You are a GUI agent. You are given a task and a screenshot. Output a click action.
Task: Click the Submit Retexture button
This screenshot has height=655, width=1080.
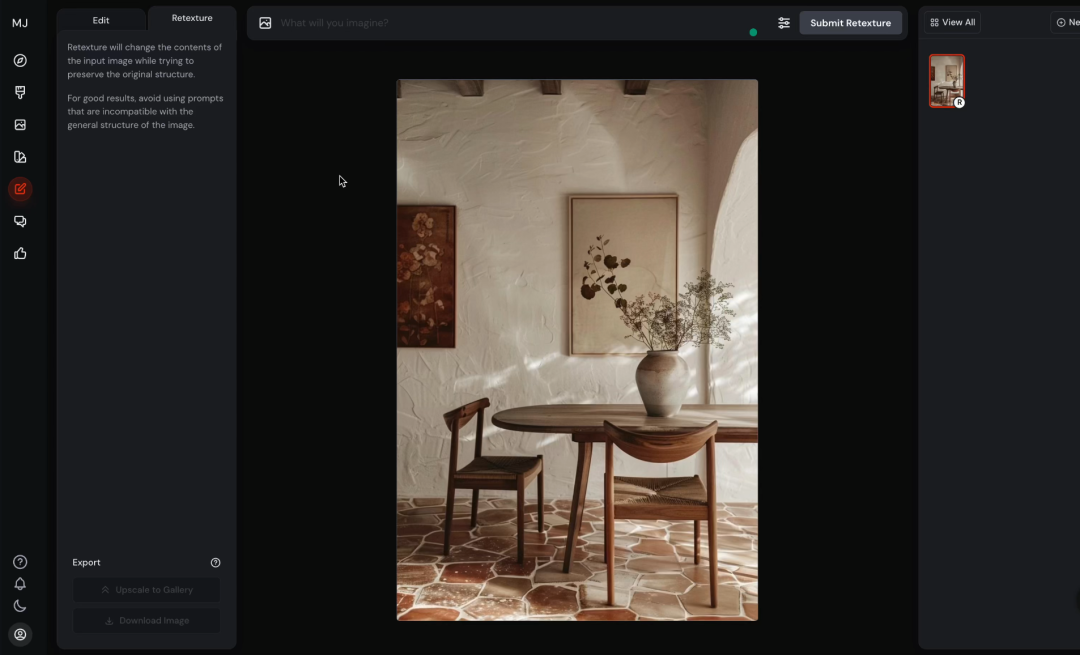point(851,23)
